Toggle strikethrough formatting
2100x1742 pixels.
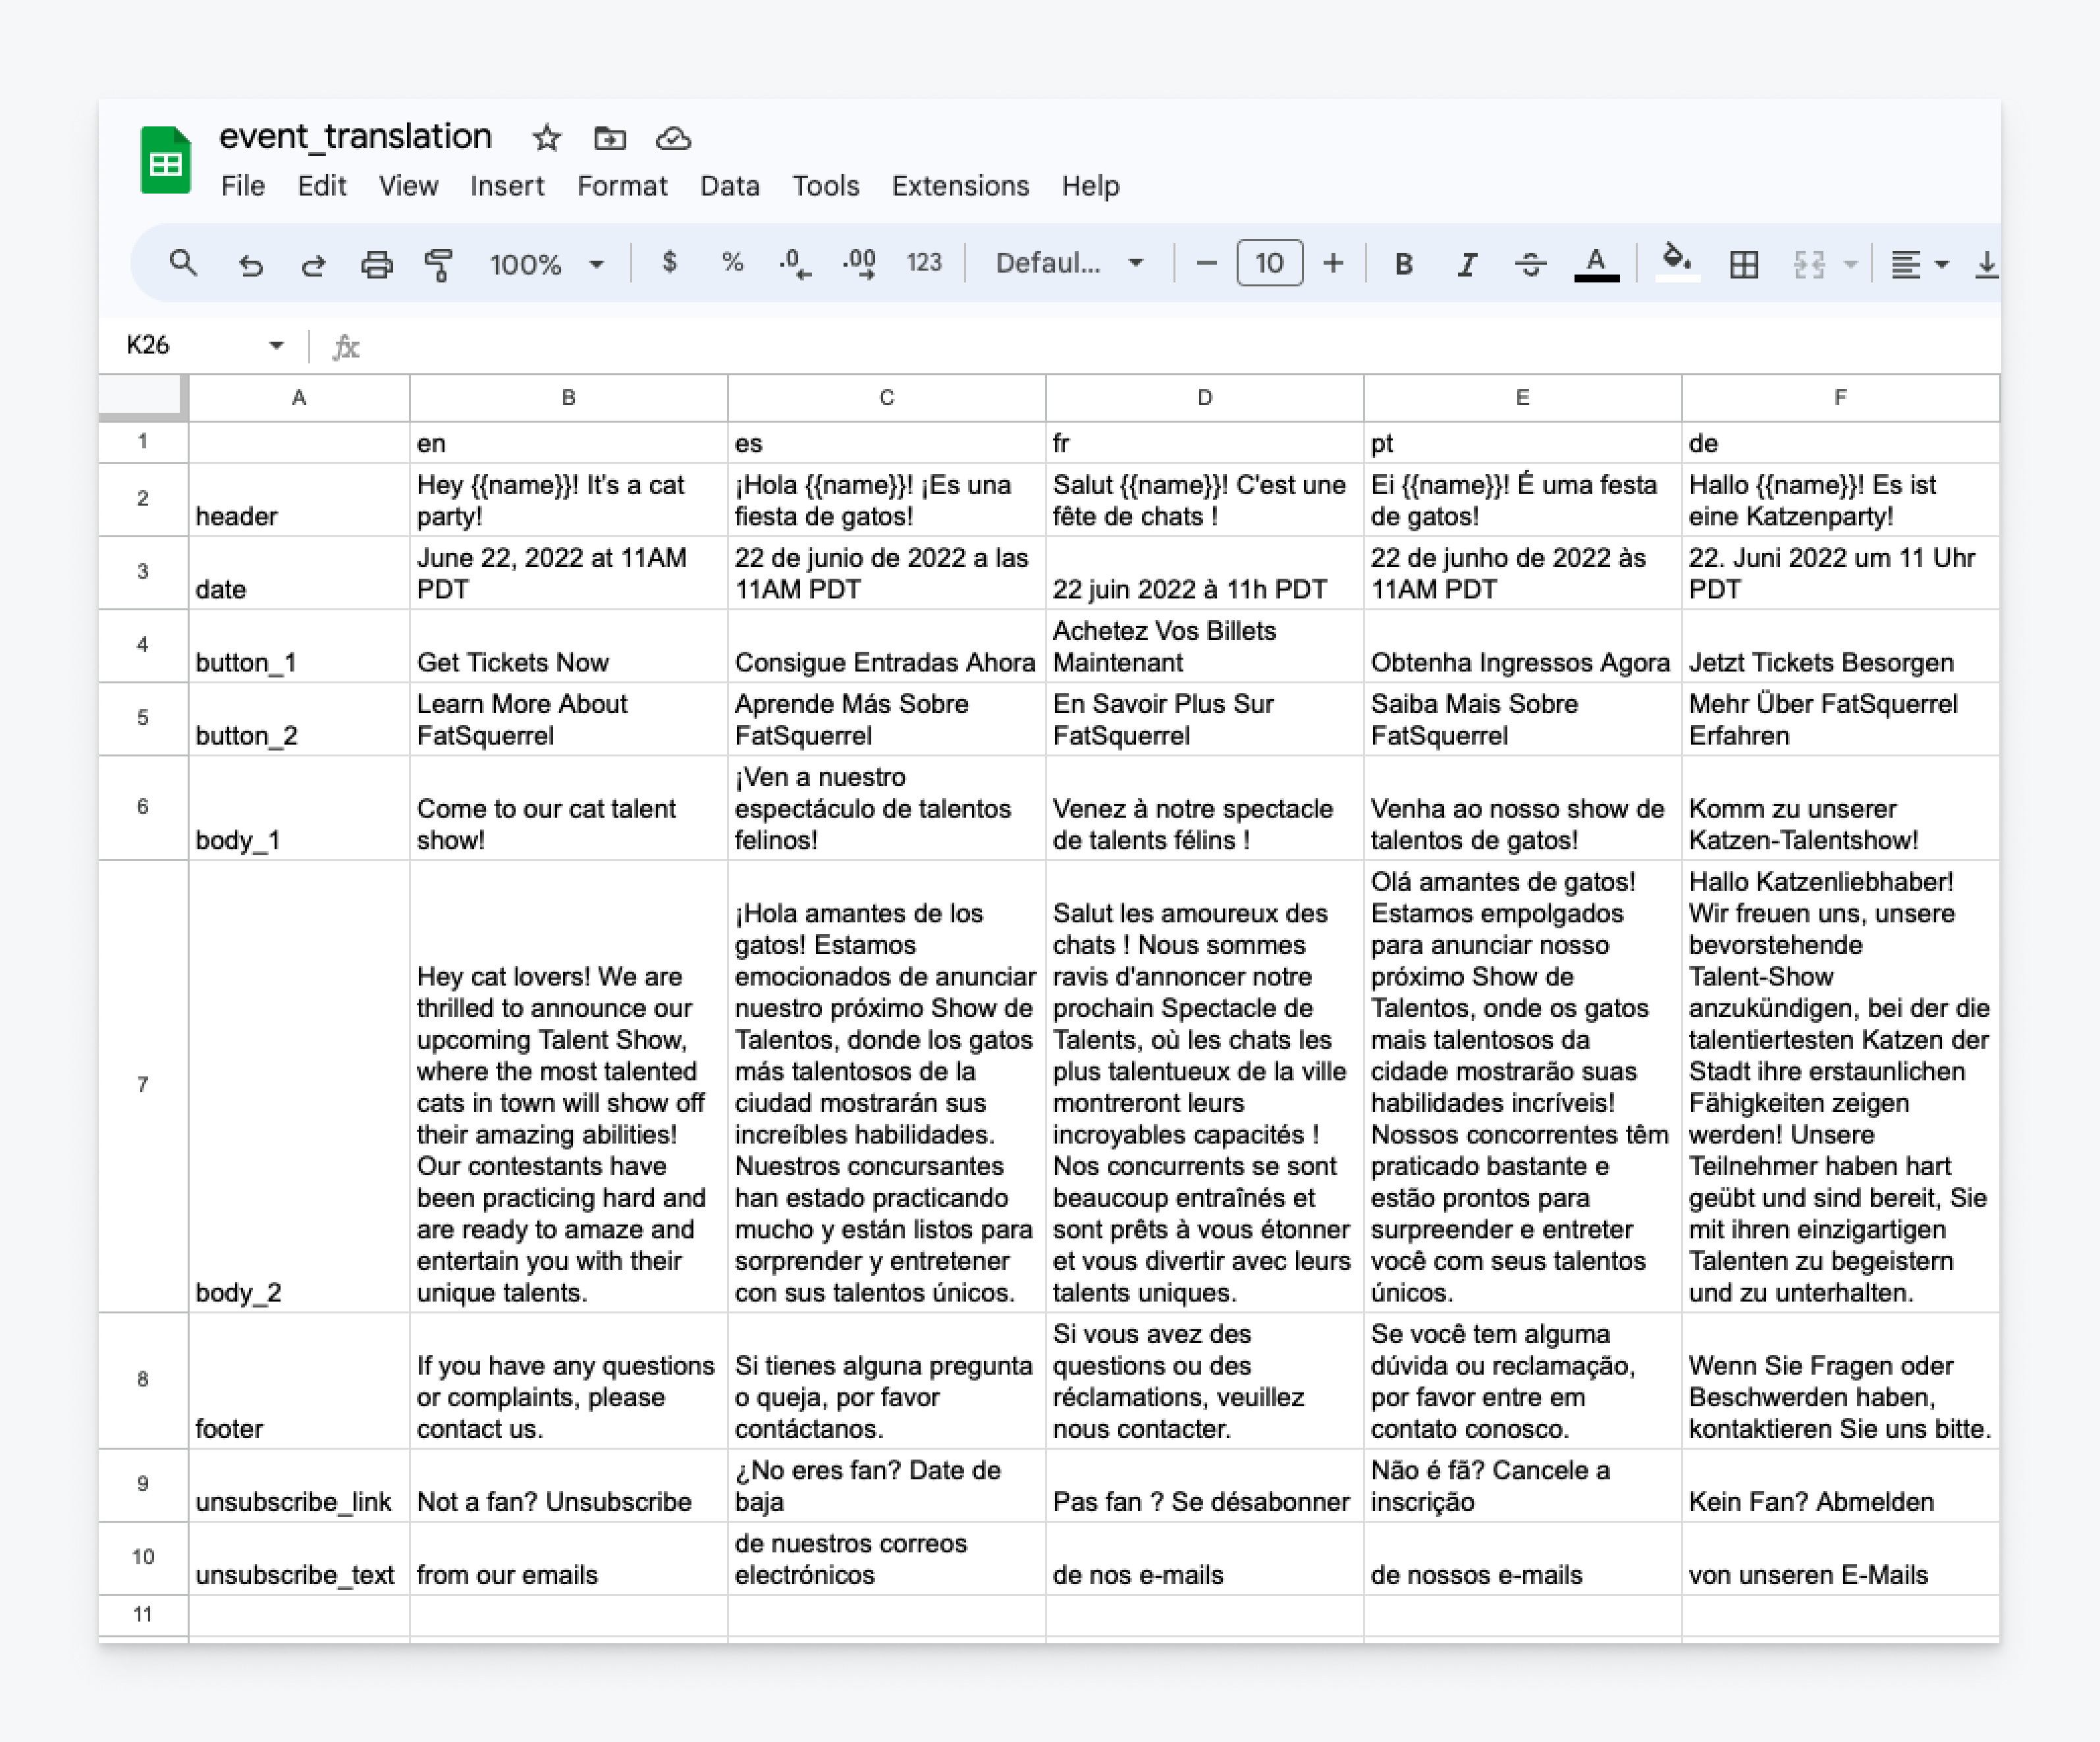click(x=1530, y=264)
